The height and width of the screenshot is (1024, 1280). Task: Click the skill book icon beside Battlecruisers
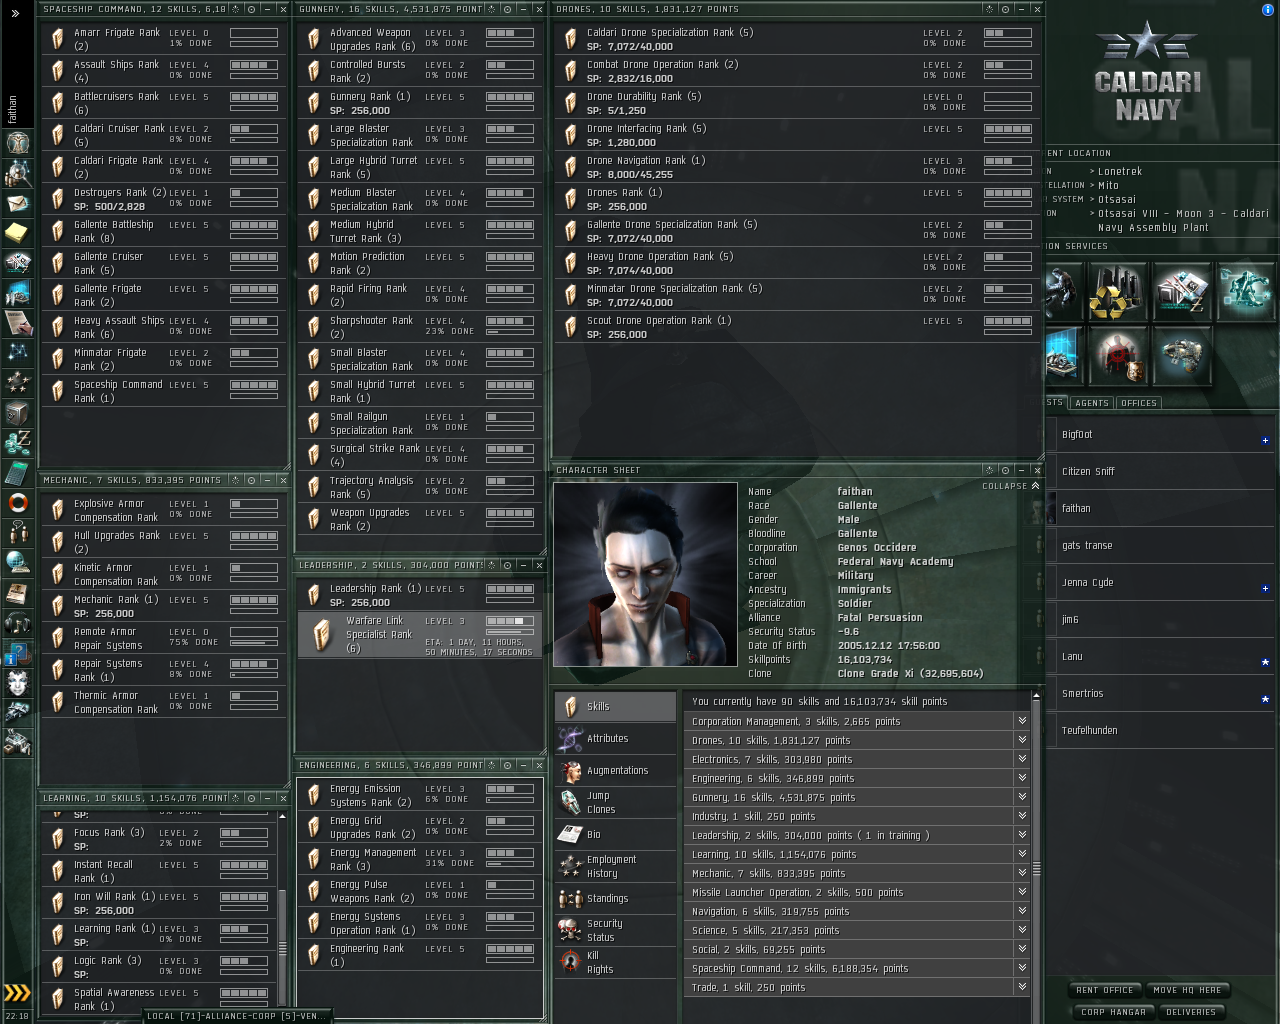click(x=57, y=103)
